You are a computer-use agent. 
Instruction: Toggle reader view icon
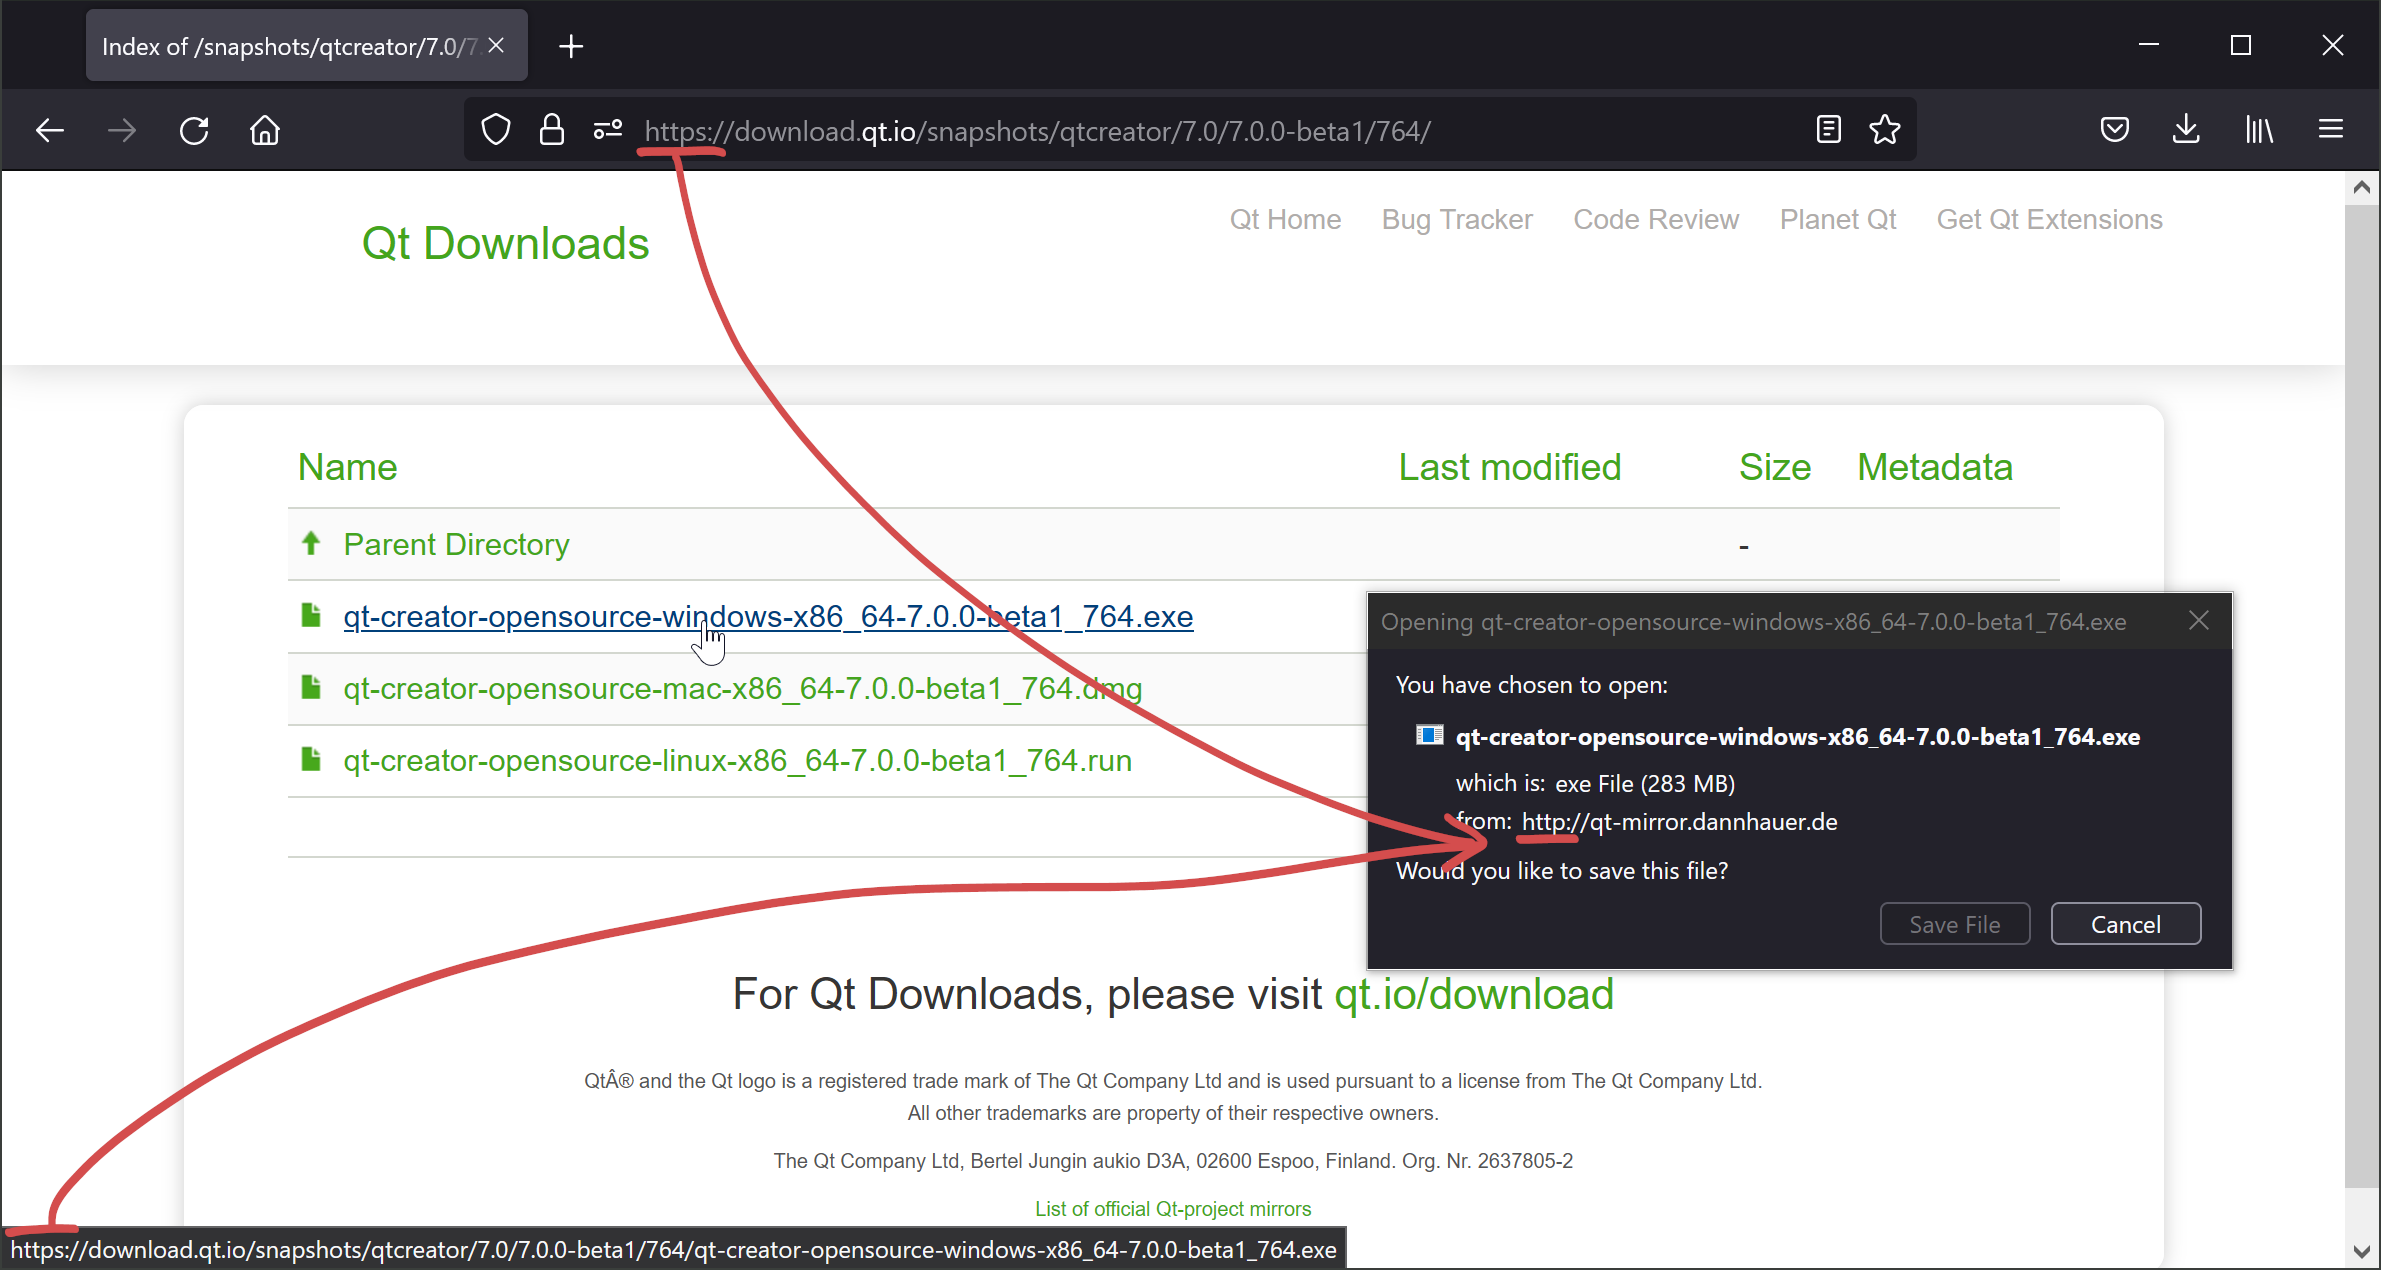(x=1828, y=129)
